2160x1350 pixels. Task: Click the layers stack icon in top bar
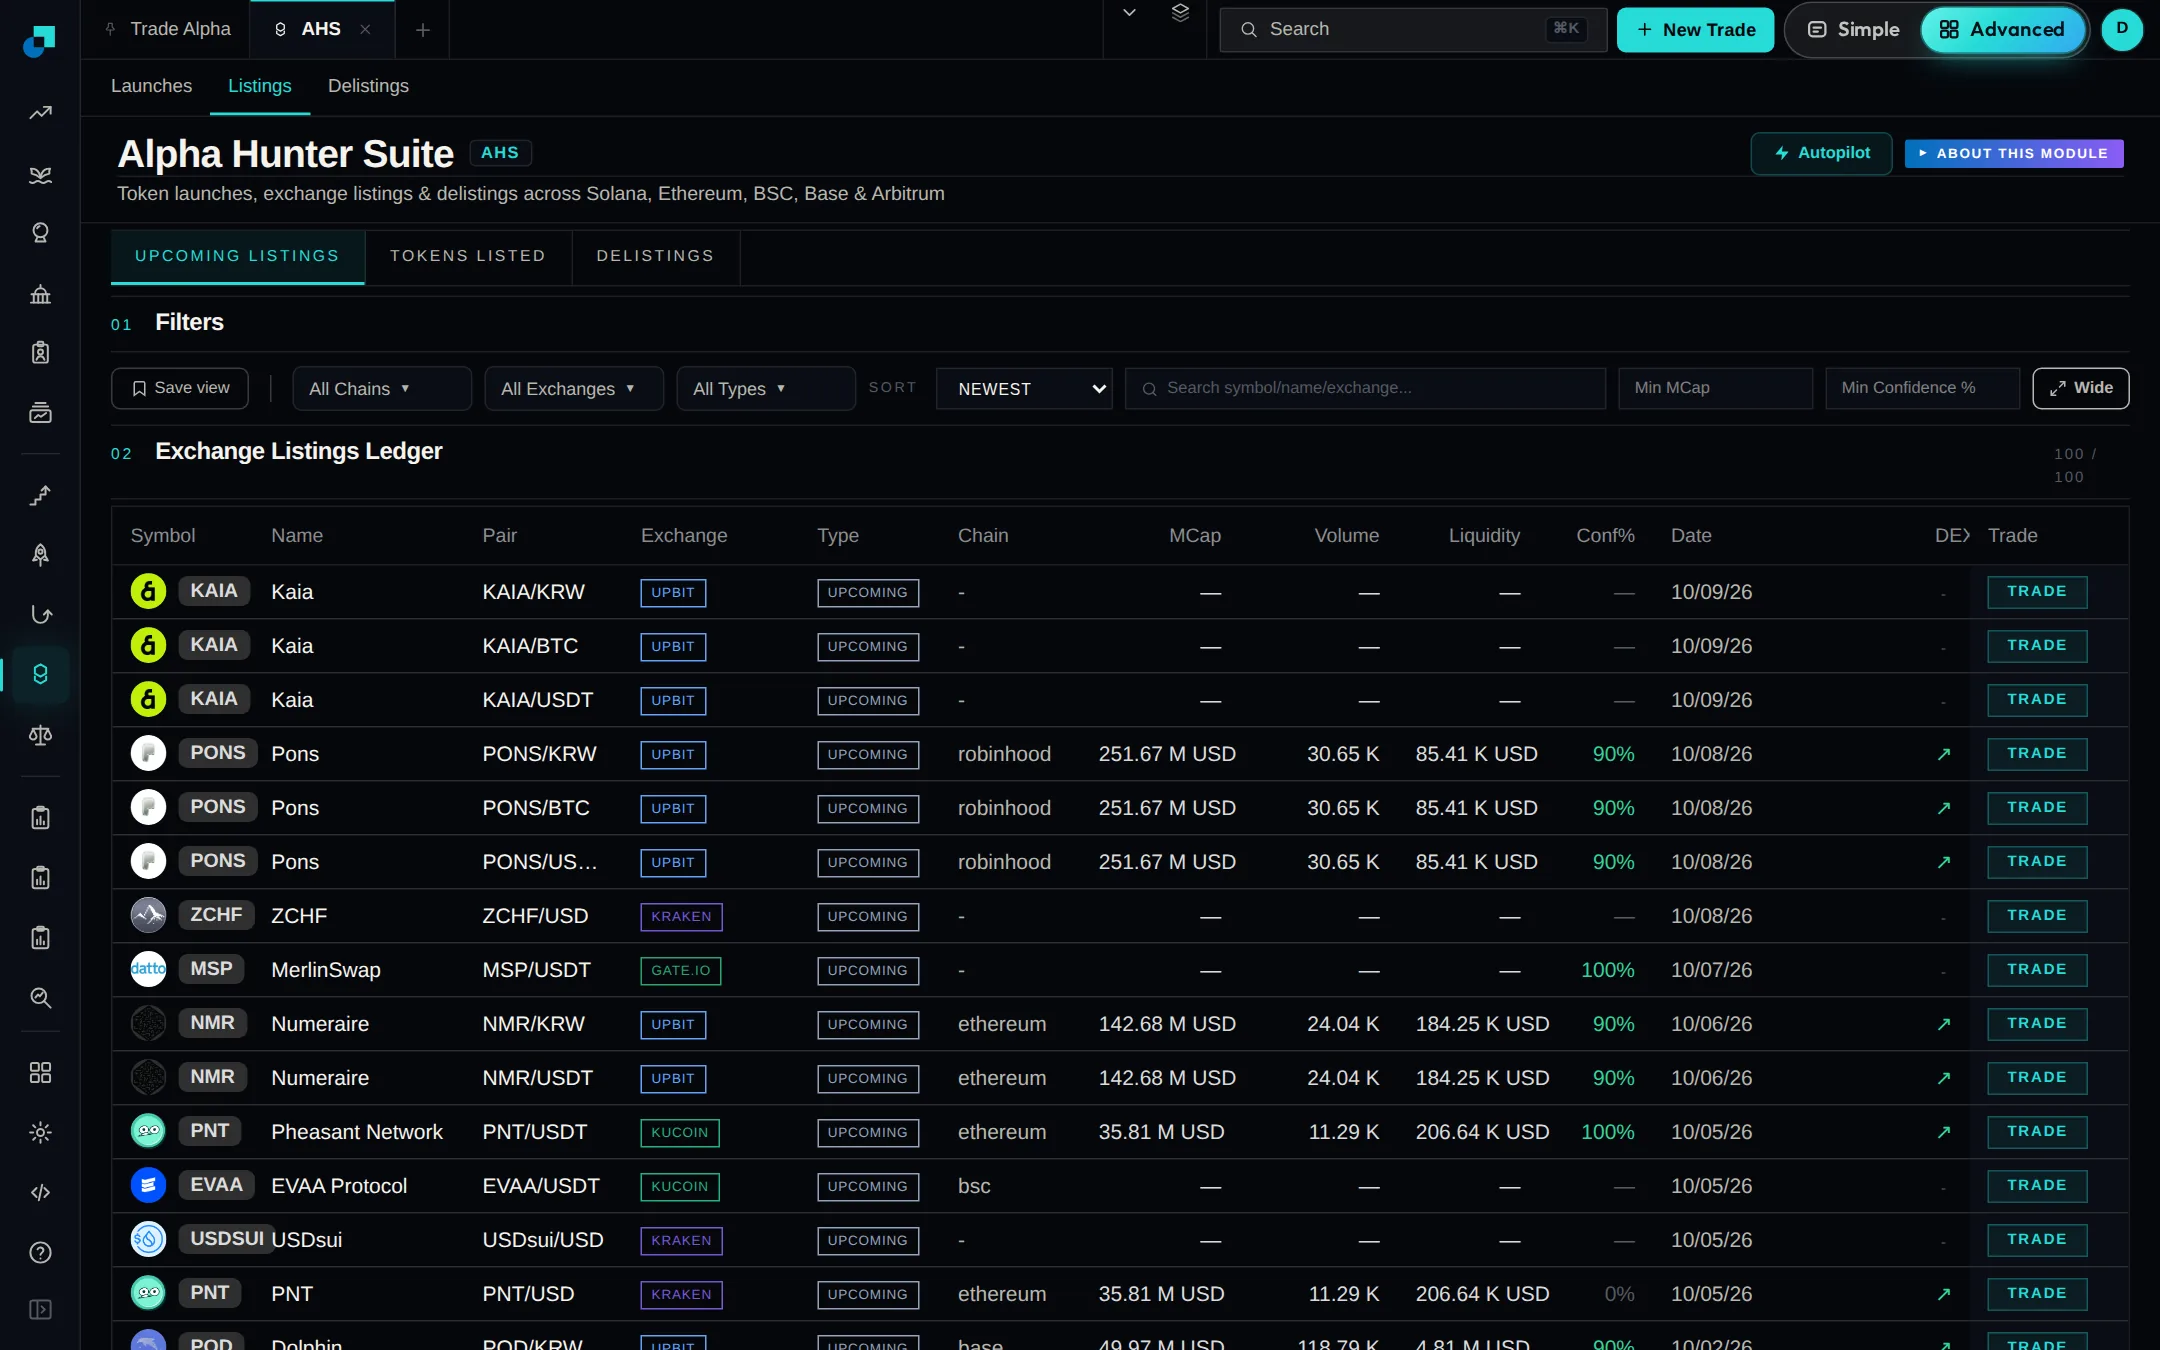[1180, 13]
